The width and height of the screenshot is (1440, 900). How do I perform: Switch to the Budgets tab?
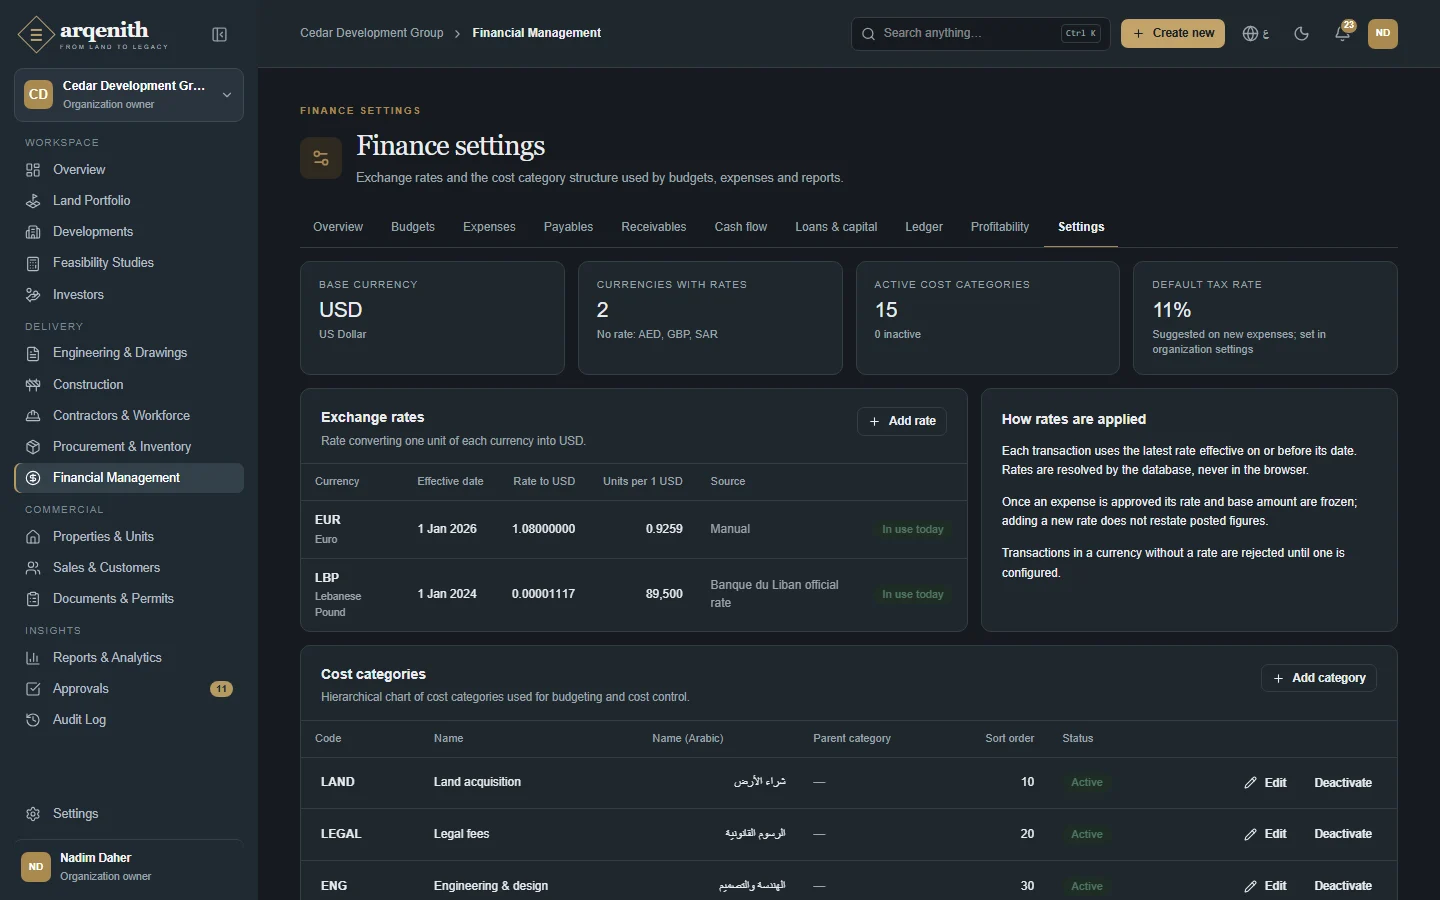(x=413, y=227)
